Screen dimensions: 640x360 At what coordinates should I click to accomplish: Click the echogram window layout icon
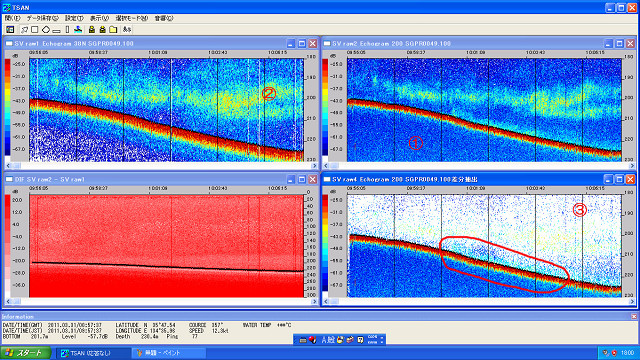(10, 30)
